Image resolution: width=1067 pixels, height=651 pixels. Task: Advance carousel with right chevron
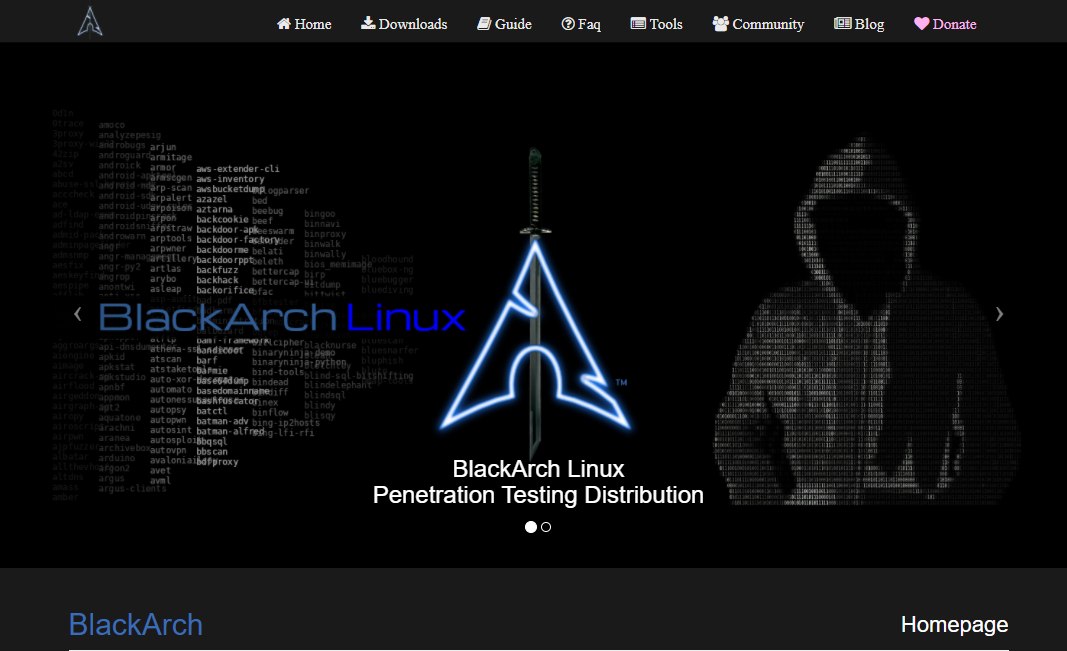(999, 314)
